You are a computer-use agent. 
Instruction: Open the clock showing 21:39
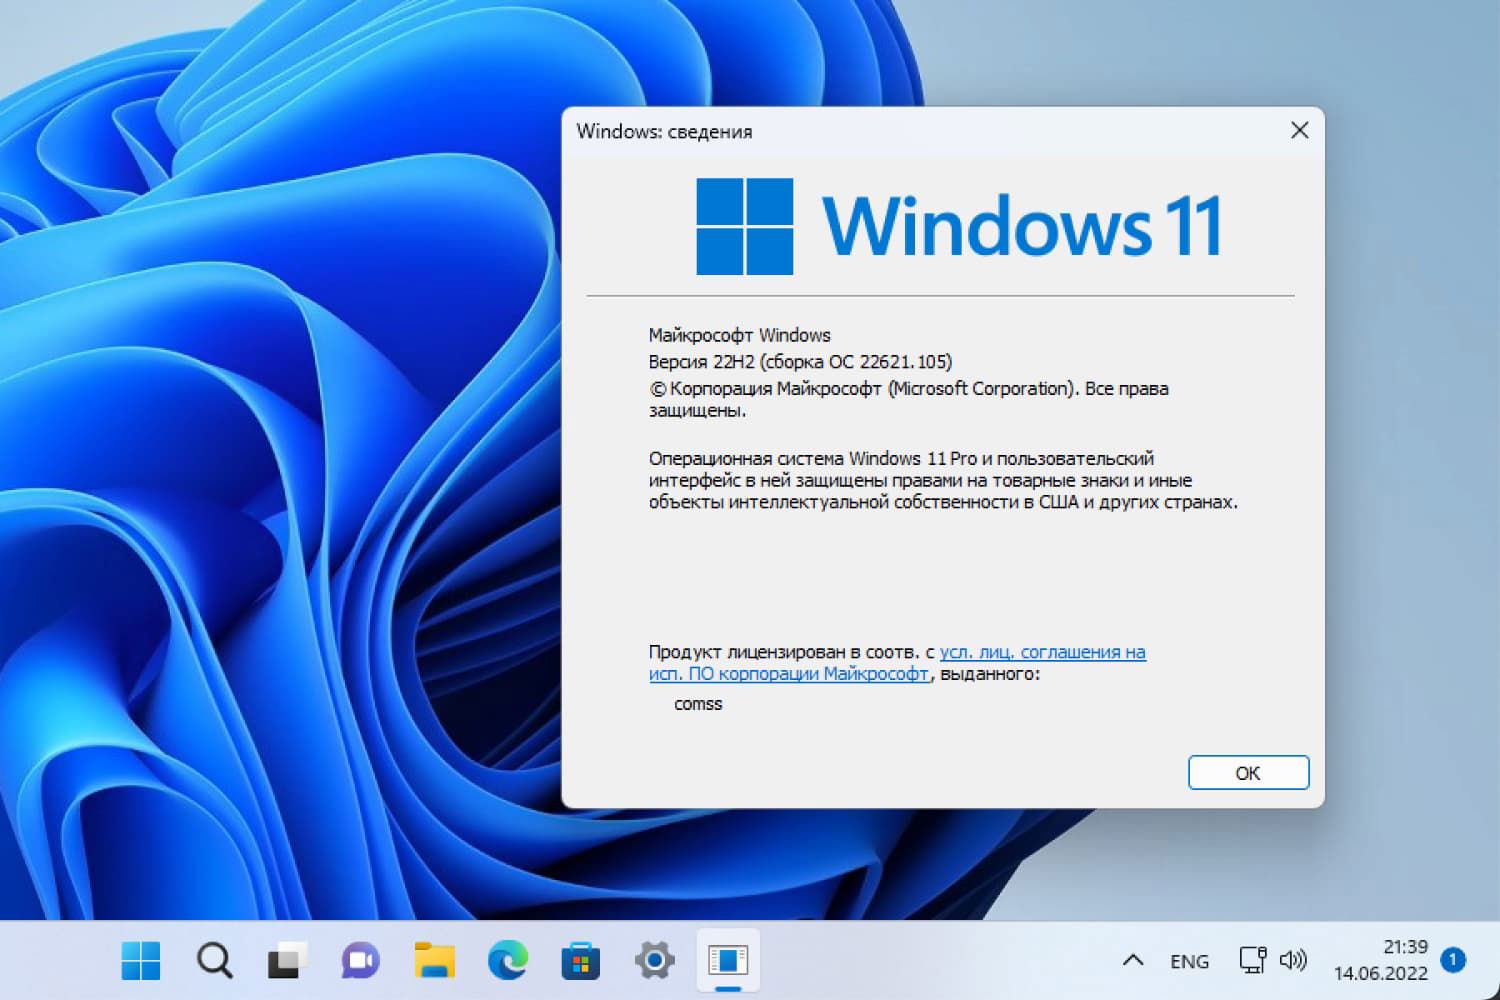(x=1381, y=960)
